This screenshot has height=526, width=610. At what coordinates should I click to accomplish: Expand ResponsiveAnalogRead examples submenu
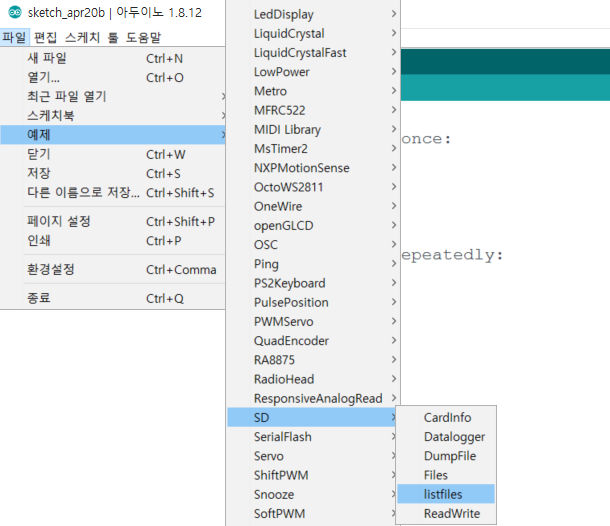click(313, 398)
